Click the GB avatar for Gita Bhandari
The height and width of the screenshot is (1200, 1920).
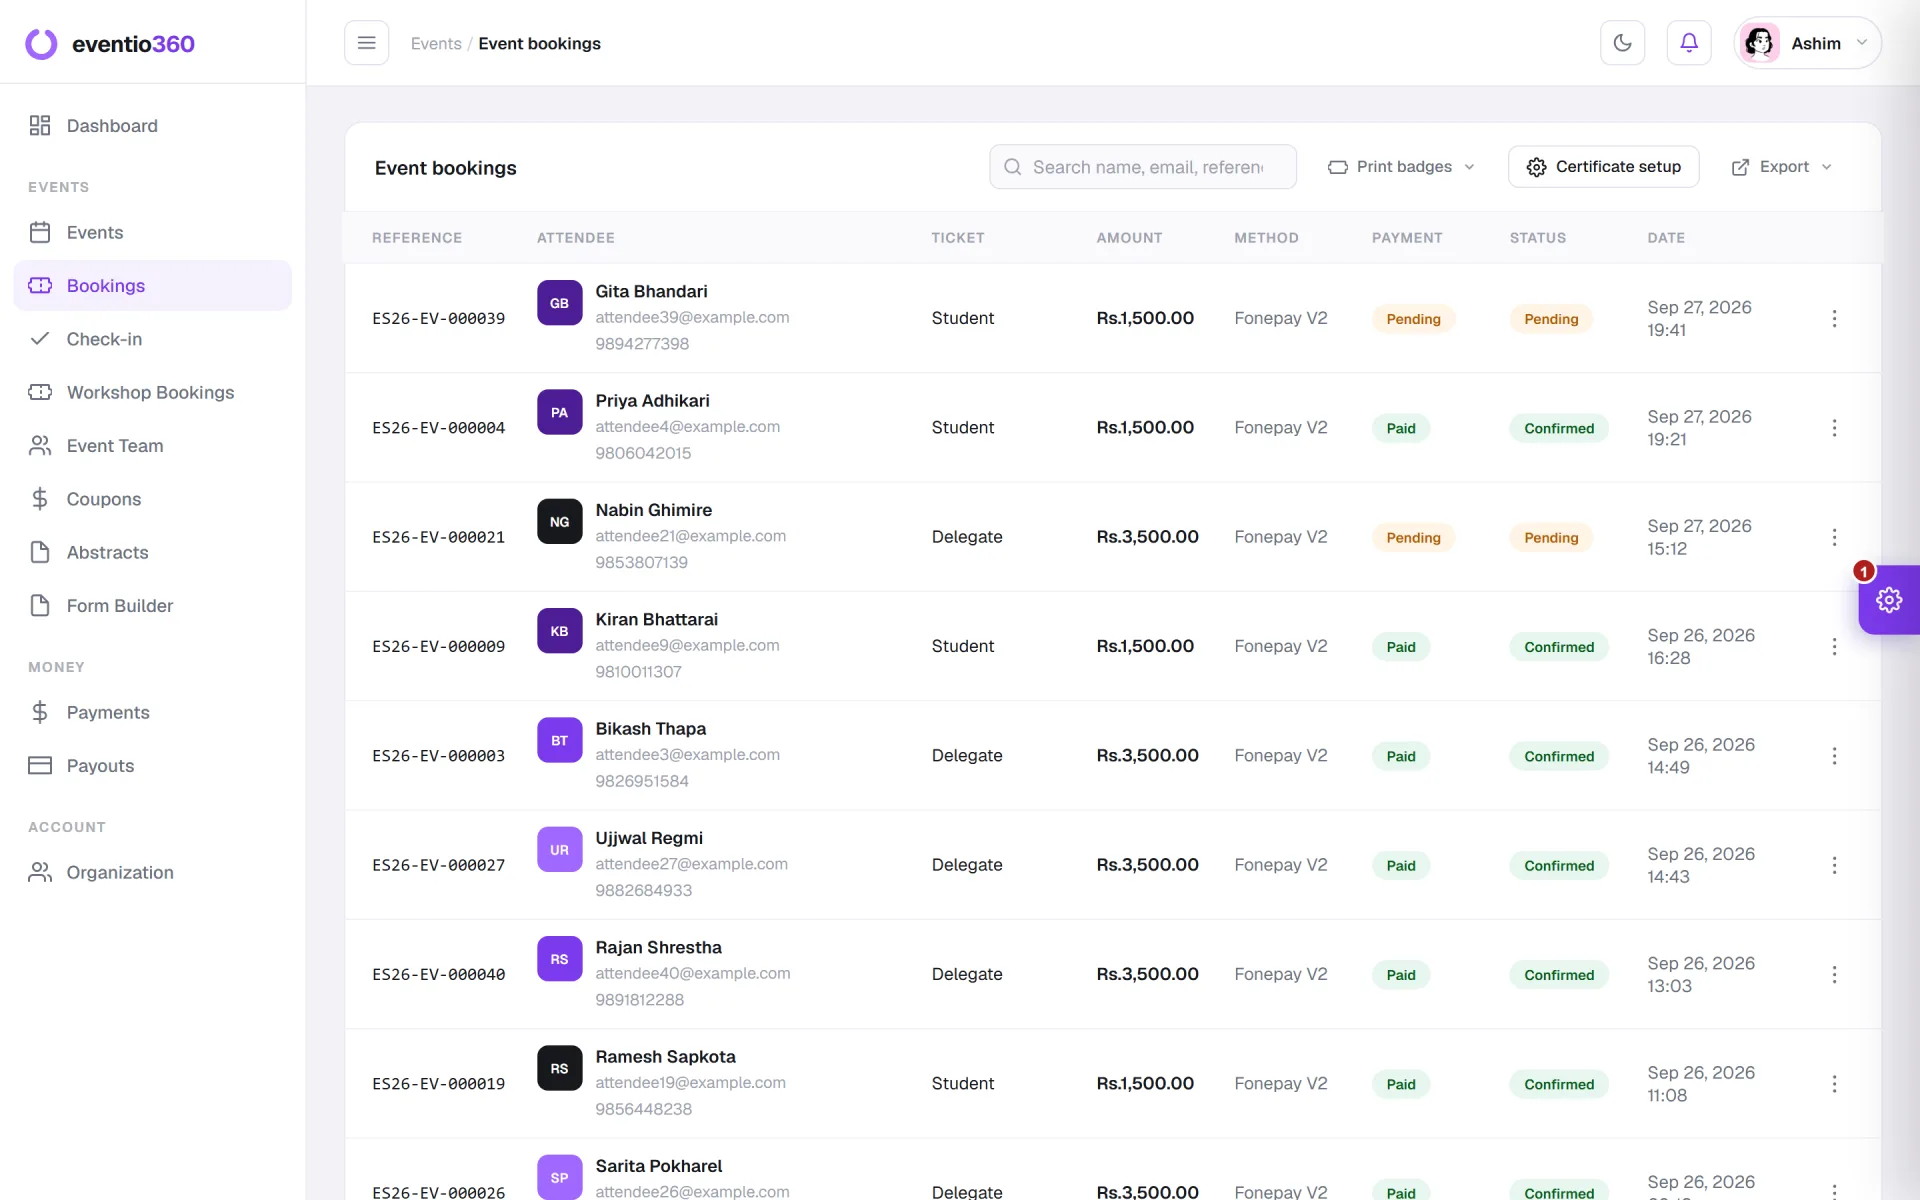(x=559, y=303)
